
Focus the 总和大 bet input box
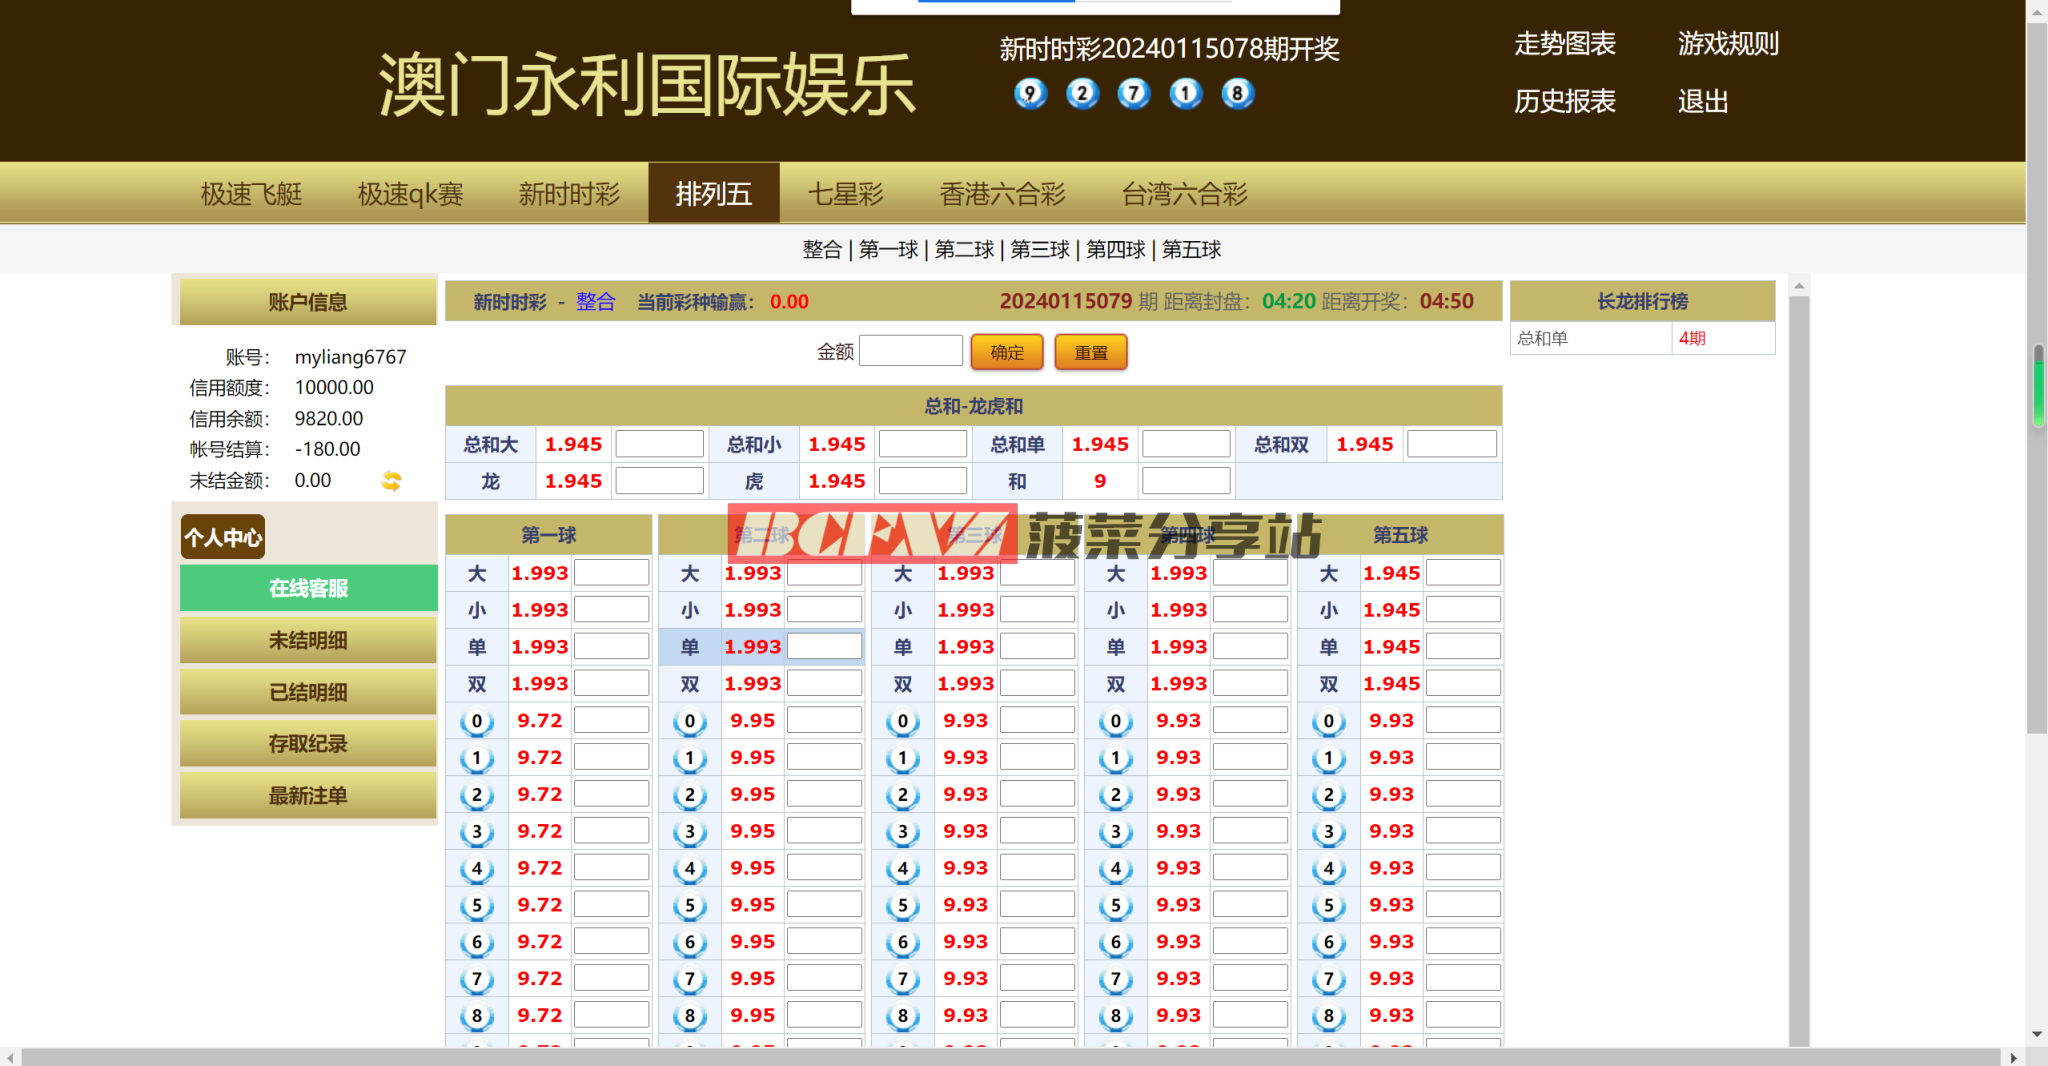point(659,444)
